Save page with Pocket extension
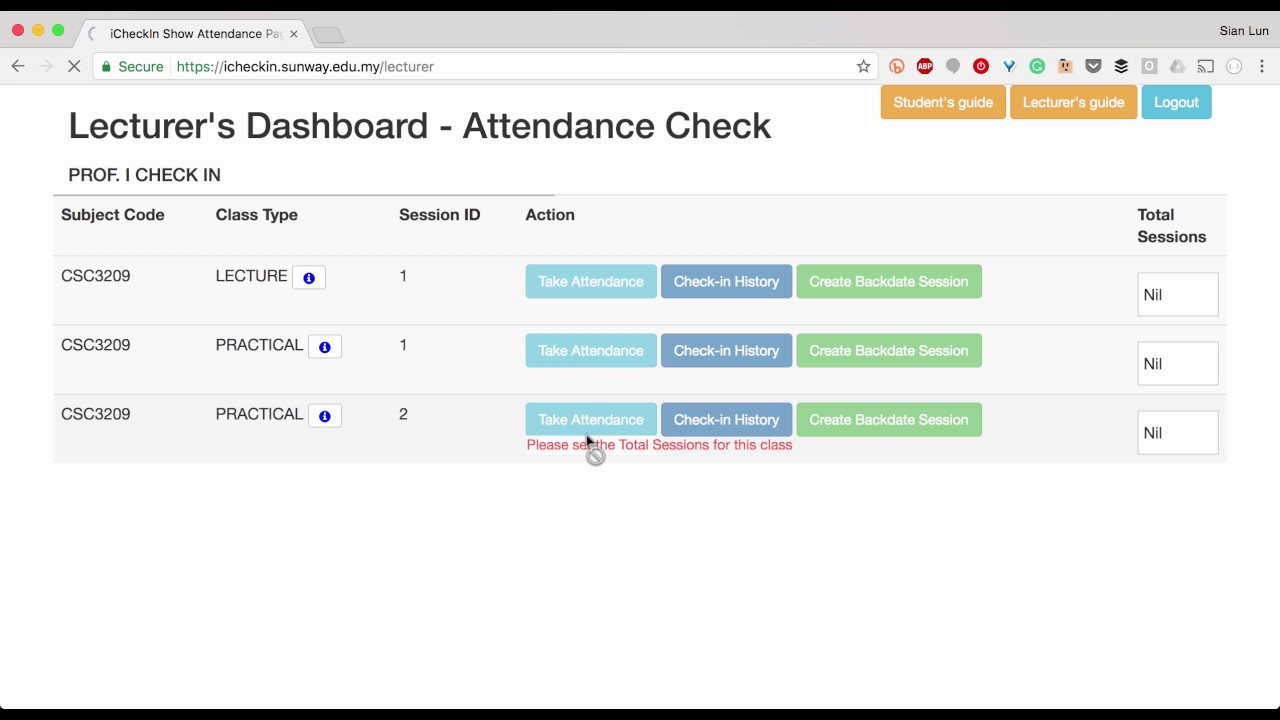The height and width of the screenshot is (720, 1280). tap(1093, 66)
